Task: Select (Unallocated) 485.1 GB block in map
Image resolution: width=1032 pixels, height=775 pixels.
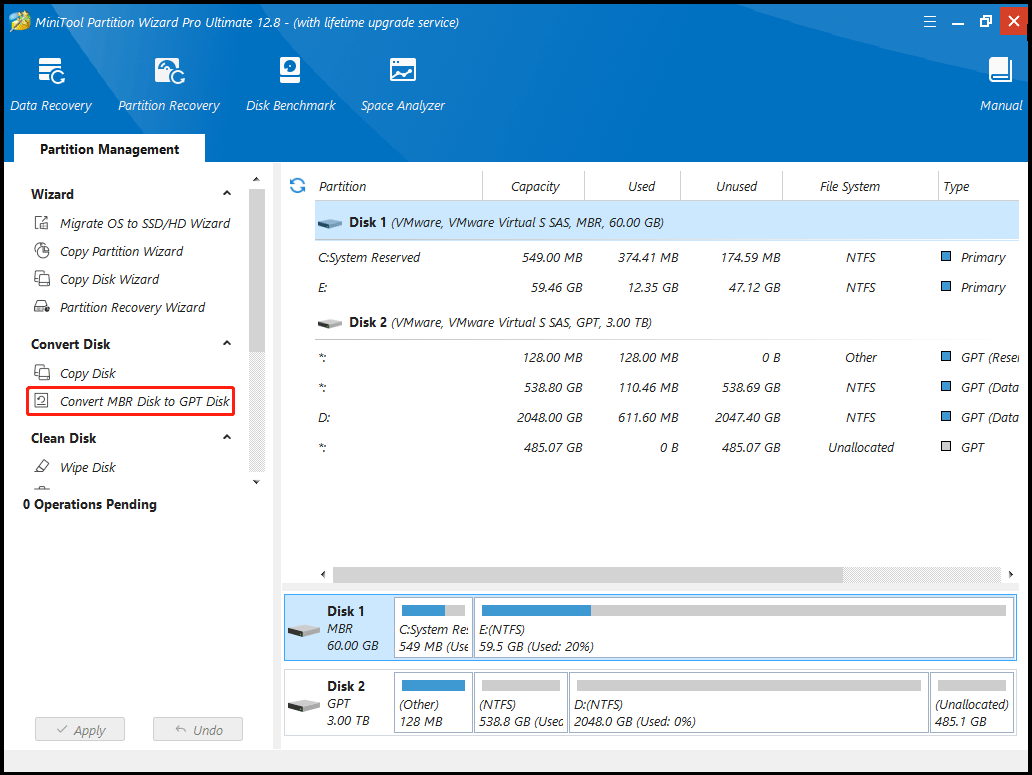Action: (x=971, y=702)
